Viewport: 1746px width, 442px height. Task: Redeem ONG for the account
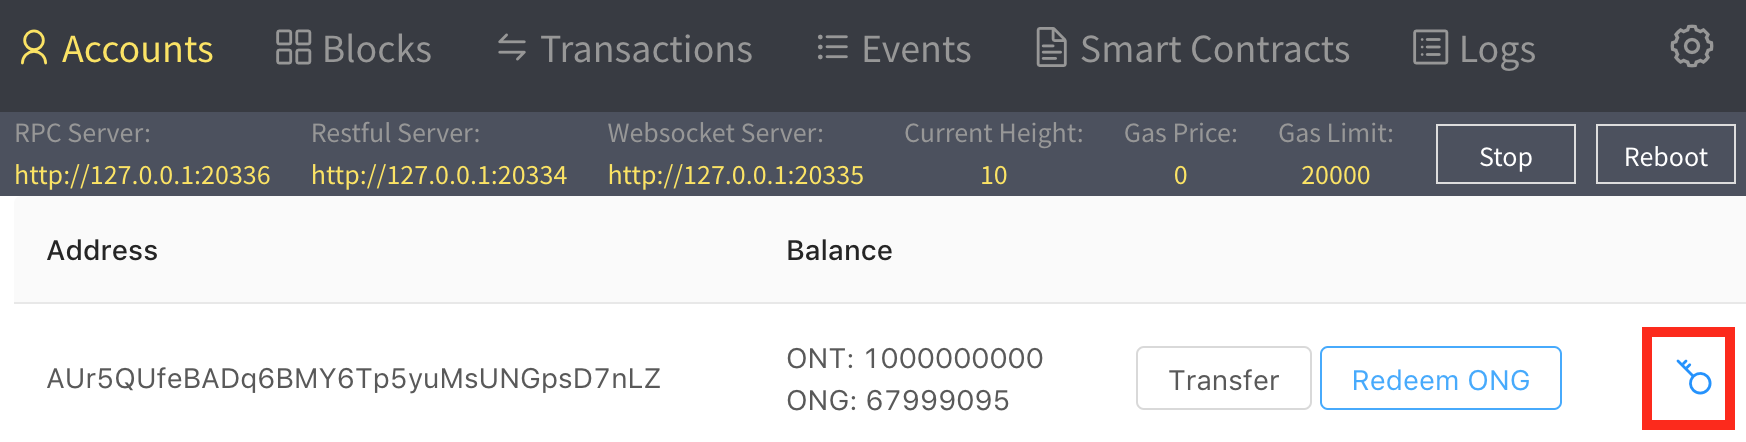(x=1440, y=379)
